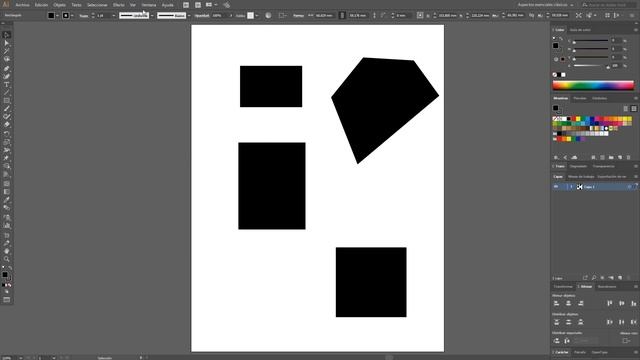Select the Direct Selection tool
640x360 pixels.
click(x=7, y=43)
